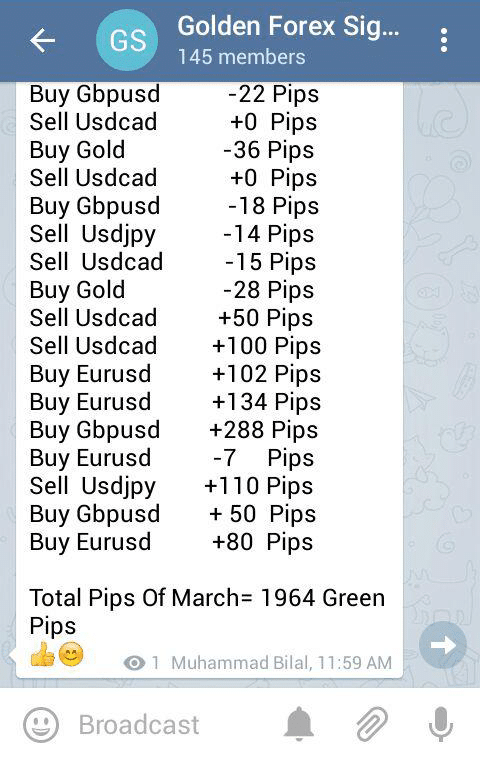This screenshot has width=480, height=760.
Task: Tap the forward share arrow button
Action: (x=443, y=645)
